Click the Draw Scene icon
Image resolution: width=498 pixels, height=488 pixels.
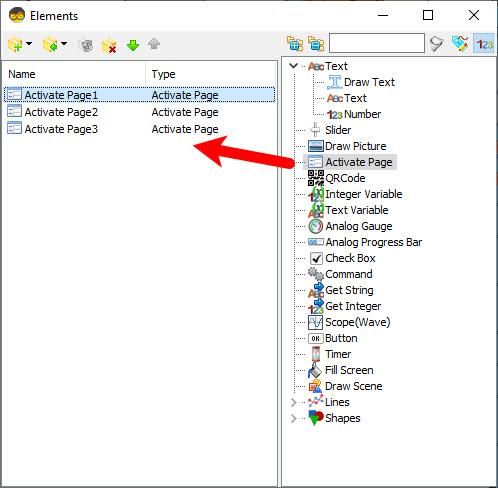[x=315, y=386]
